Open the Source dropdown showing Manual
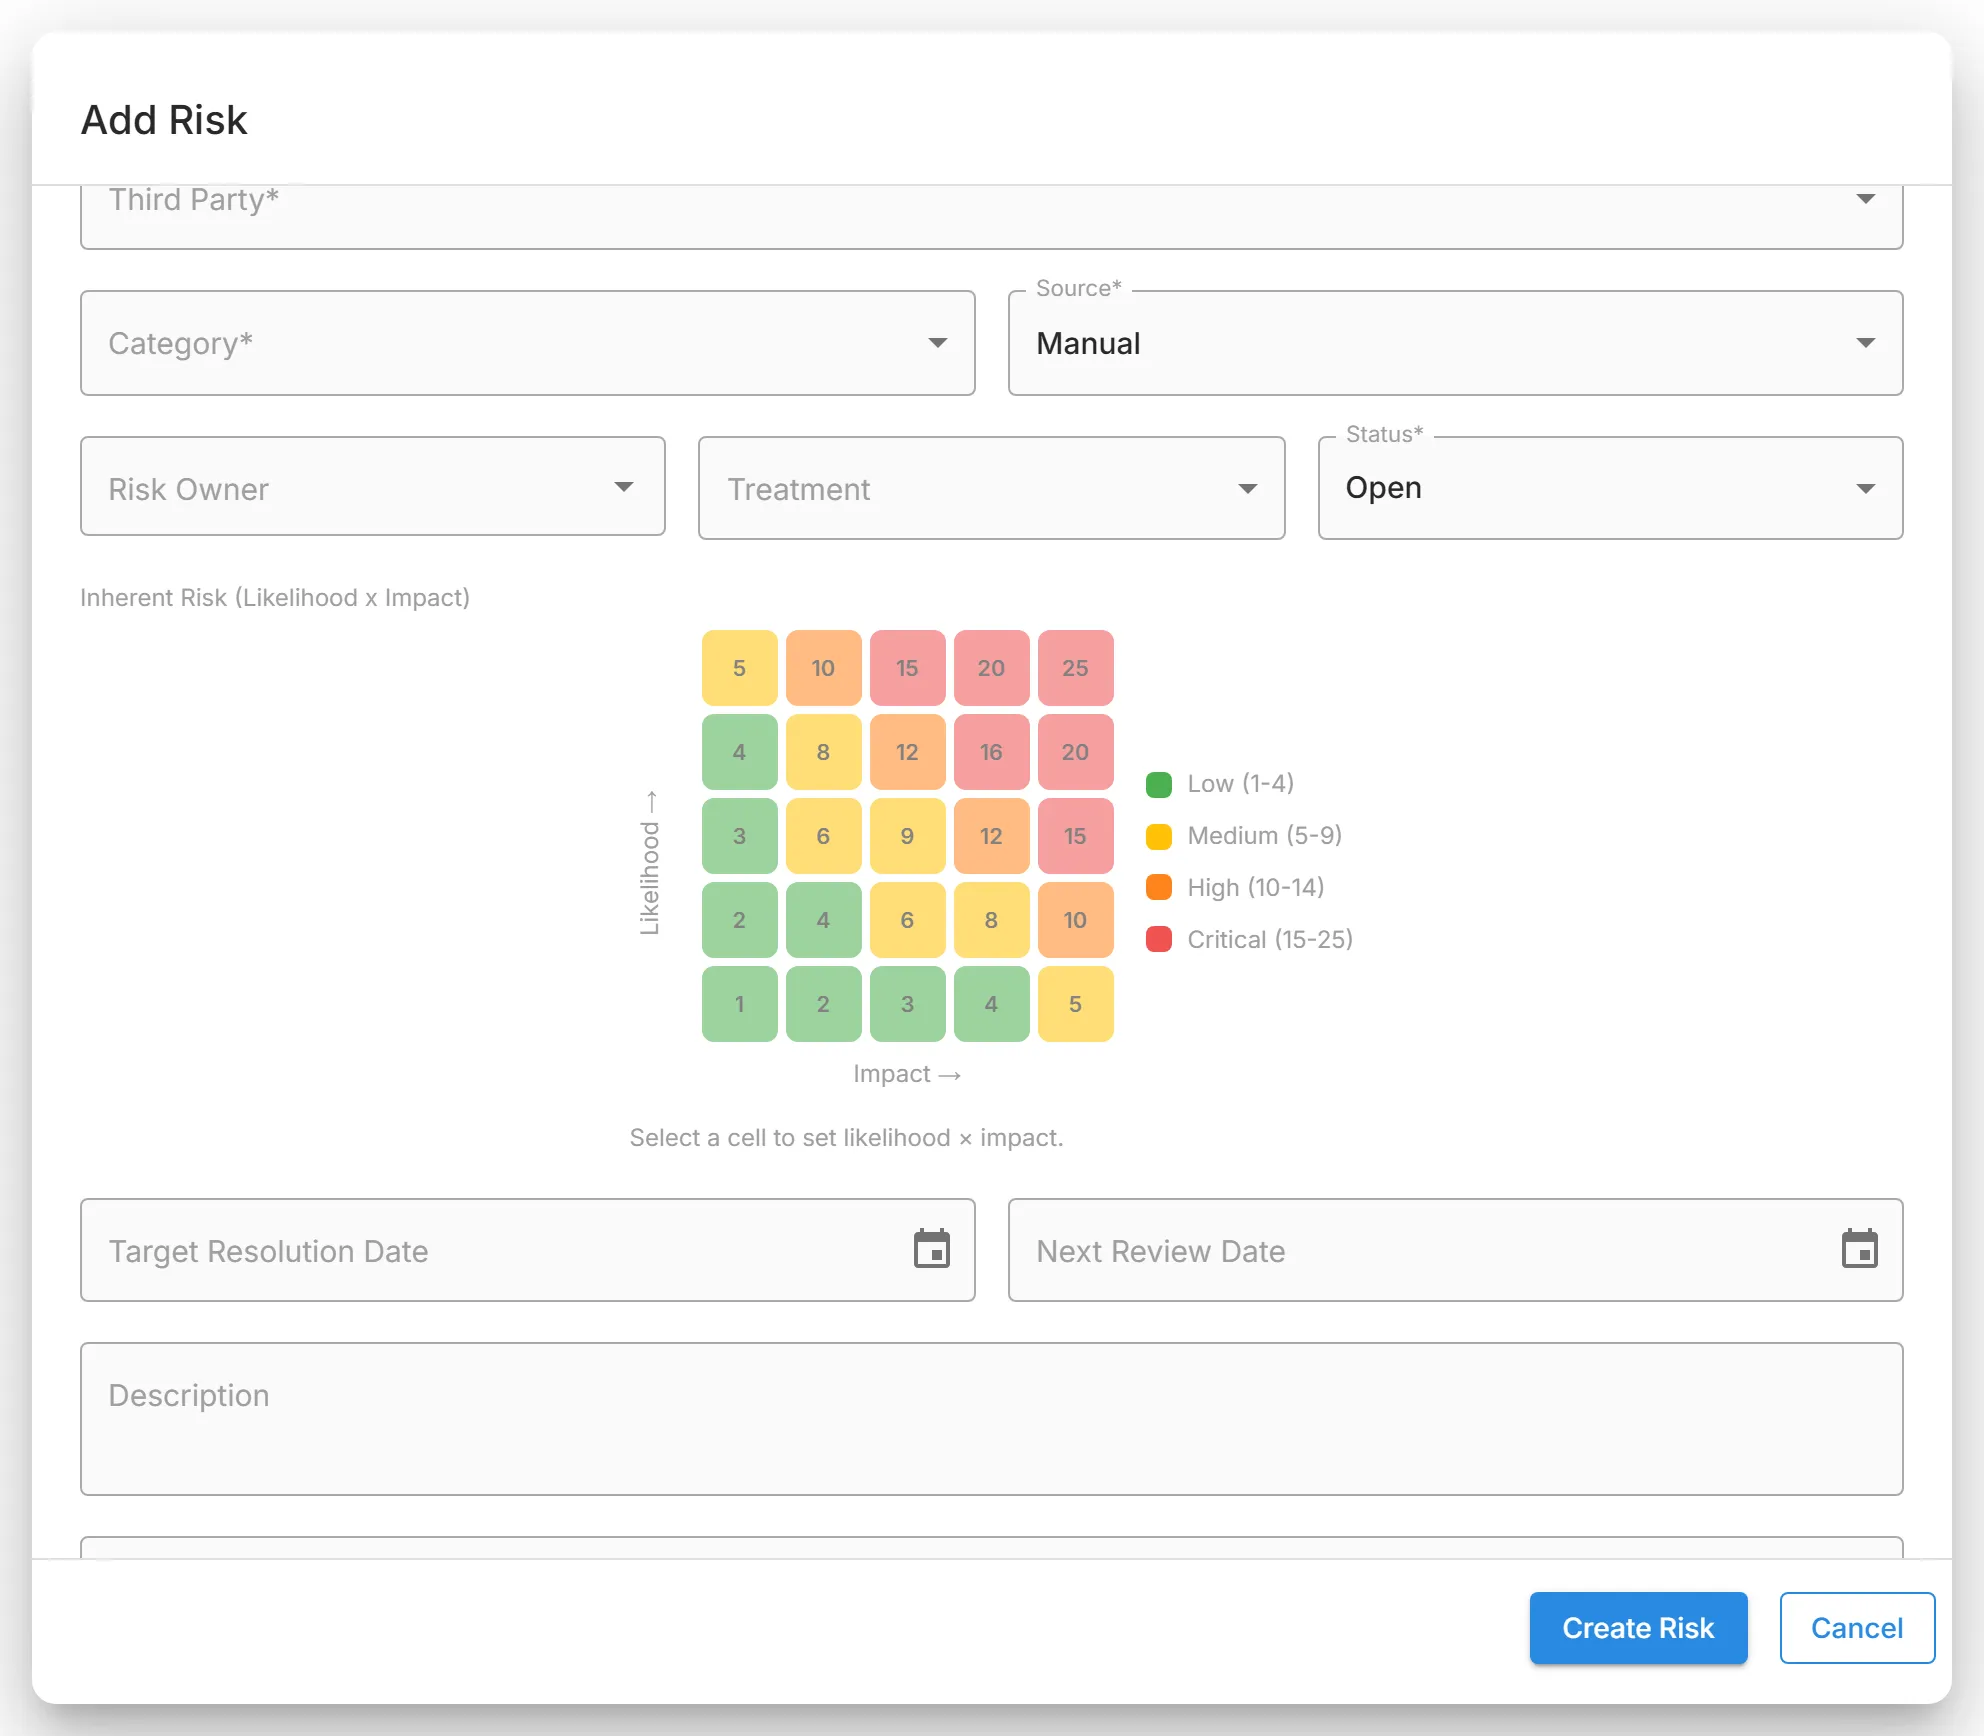Viewport: 1984px width, 1736px height. (x=1455, y=343)
